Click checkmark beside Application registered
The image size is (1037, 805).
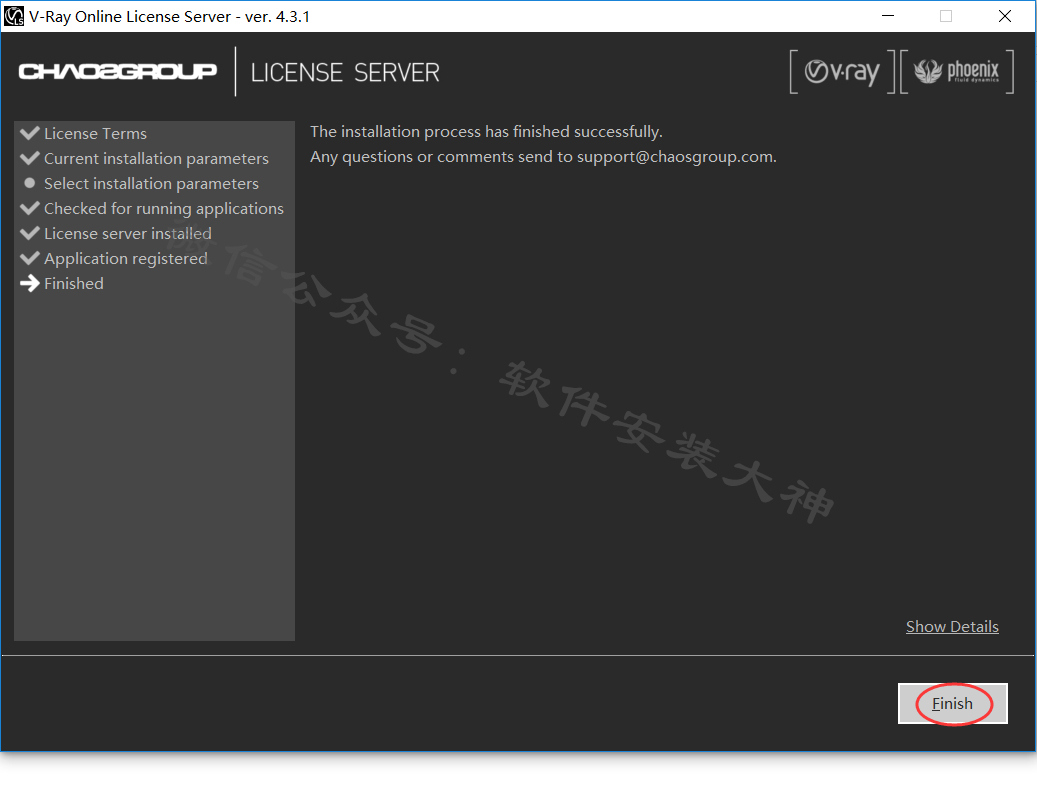pos(30,258)
